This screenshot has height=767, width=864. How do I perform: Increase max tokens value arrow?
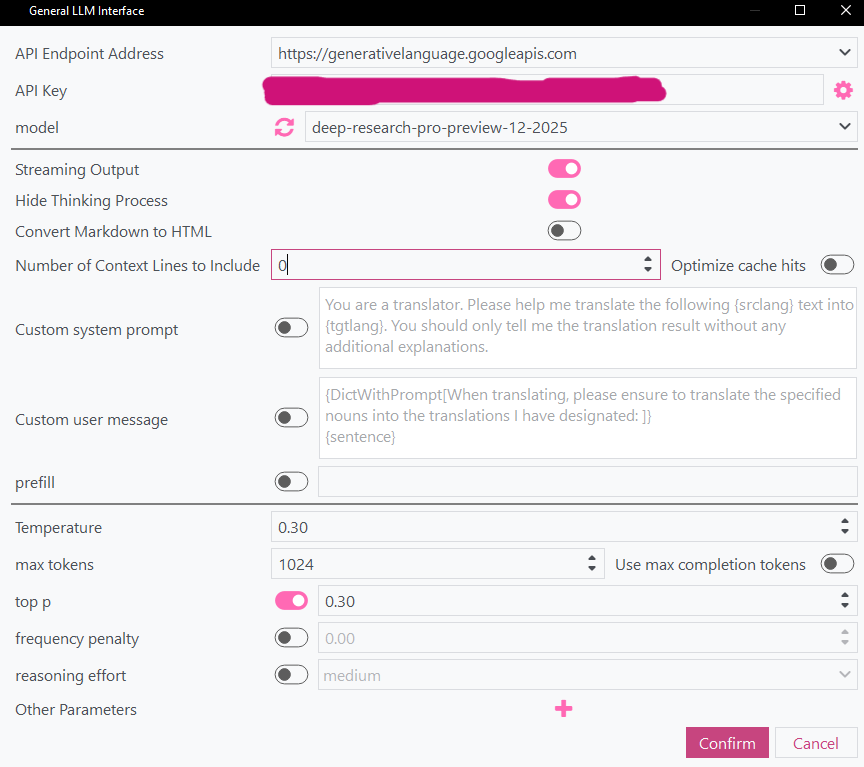592,558
